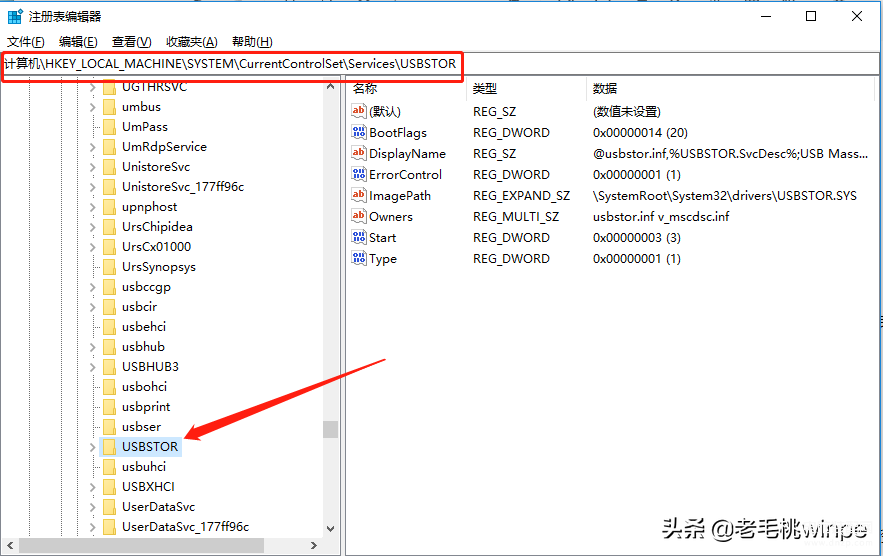This screenshot has width=883, height=556.
Task: Click vertical scrollbar thumb in tree pane
Action: (331, 429)
